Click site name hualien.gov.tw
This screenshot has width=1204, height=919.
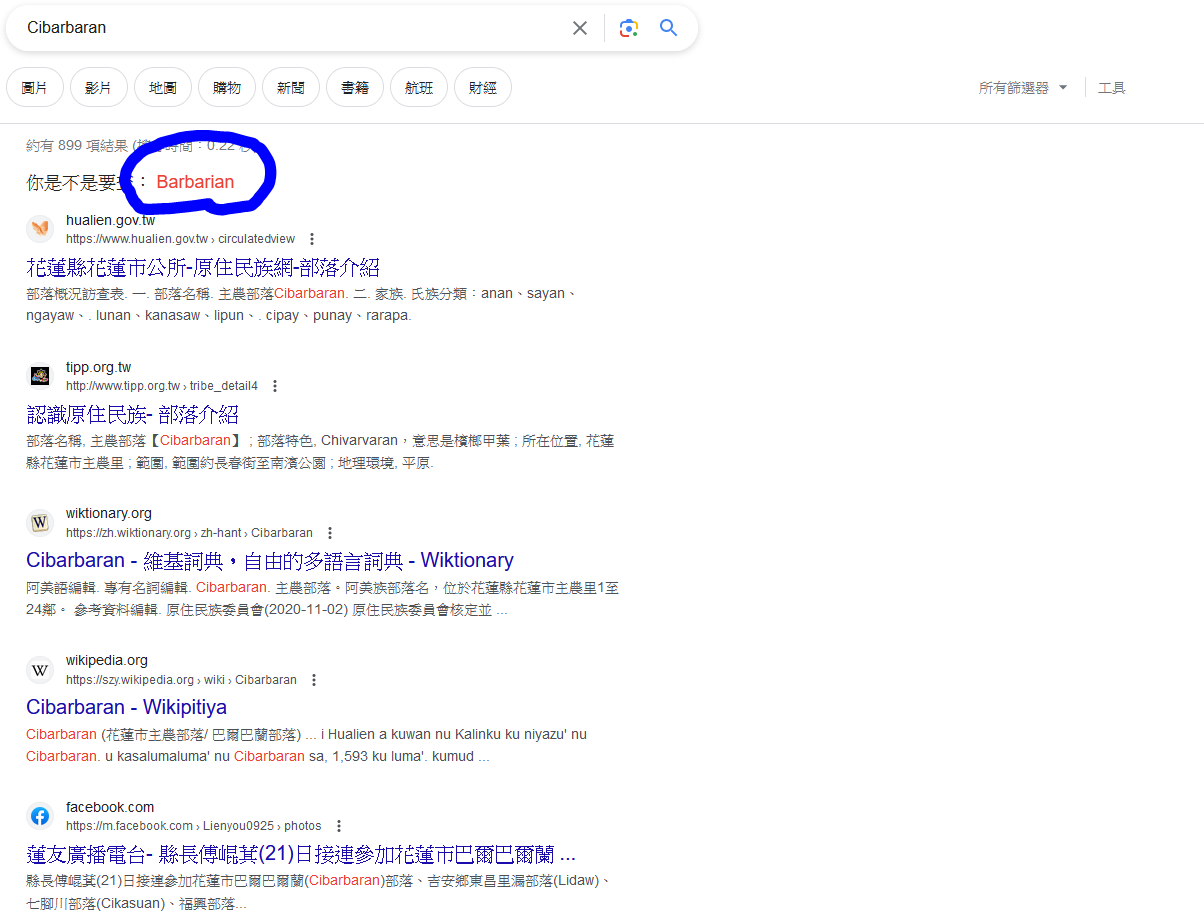[x=111, y=220]
